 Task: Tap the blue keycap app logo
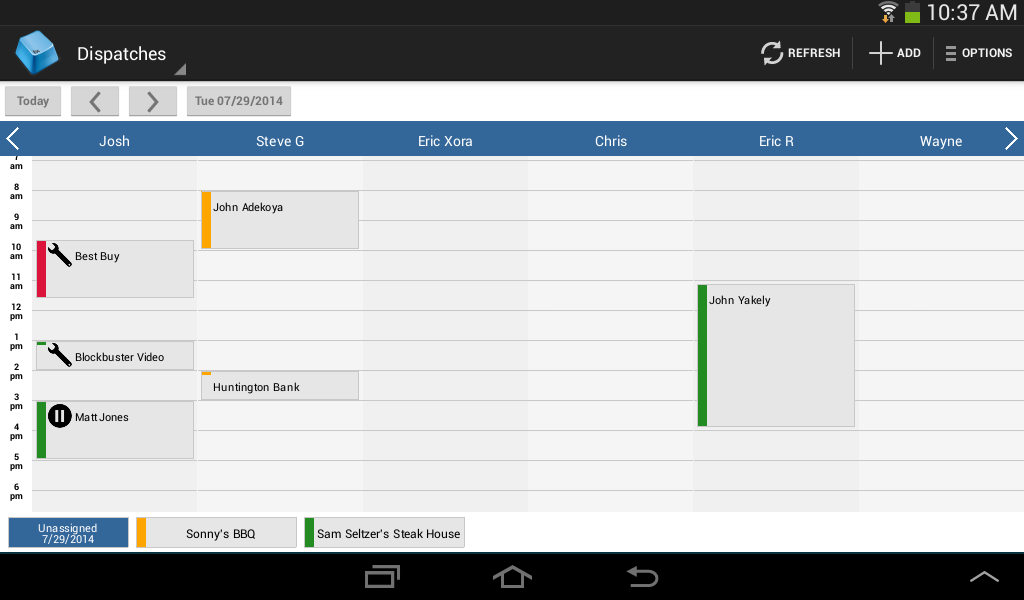click(37, 52)
